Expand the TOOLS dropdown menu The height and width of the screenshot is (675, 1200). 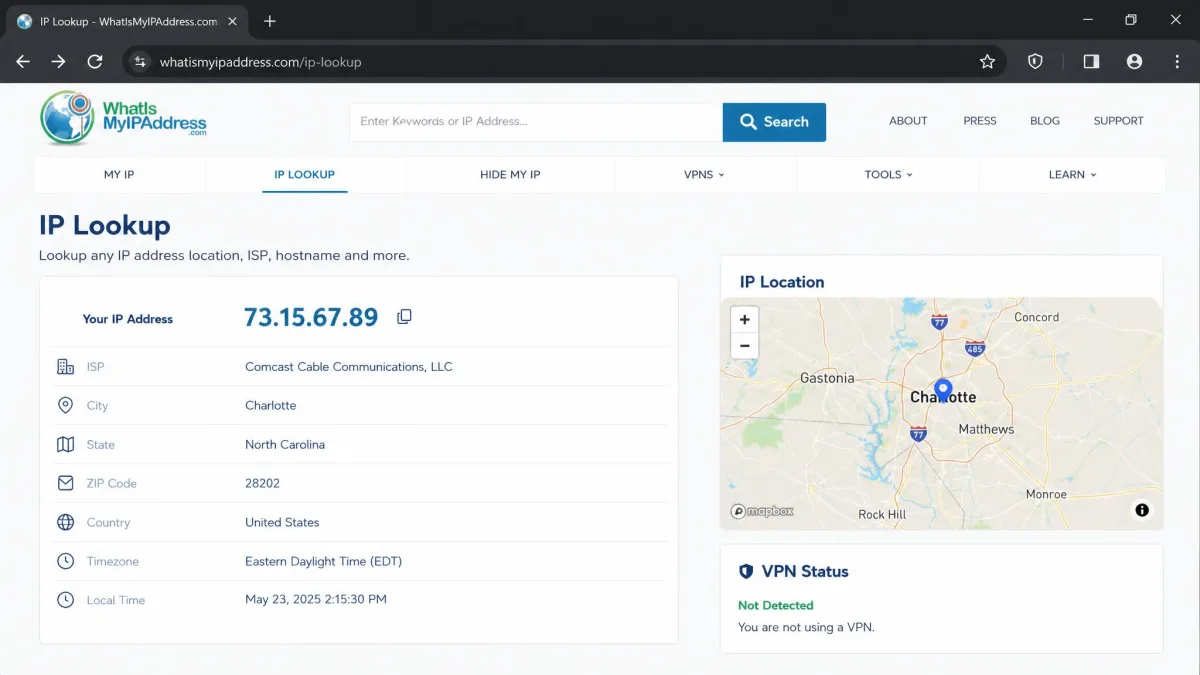(x=888, y=174)
